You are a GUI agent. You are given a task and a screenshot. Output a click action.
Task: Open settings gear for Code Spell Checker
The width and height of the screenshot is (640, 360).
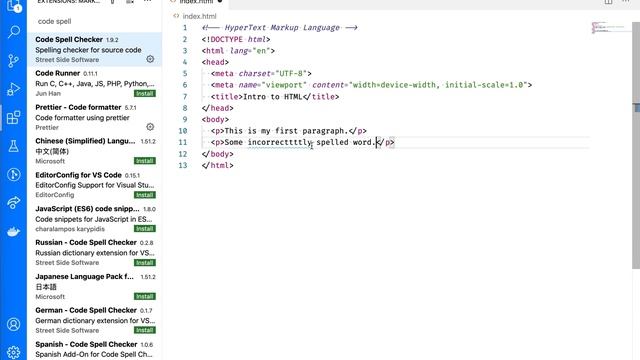click(150, 59)
